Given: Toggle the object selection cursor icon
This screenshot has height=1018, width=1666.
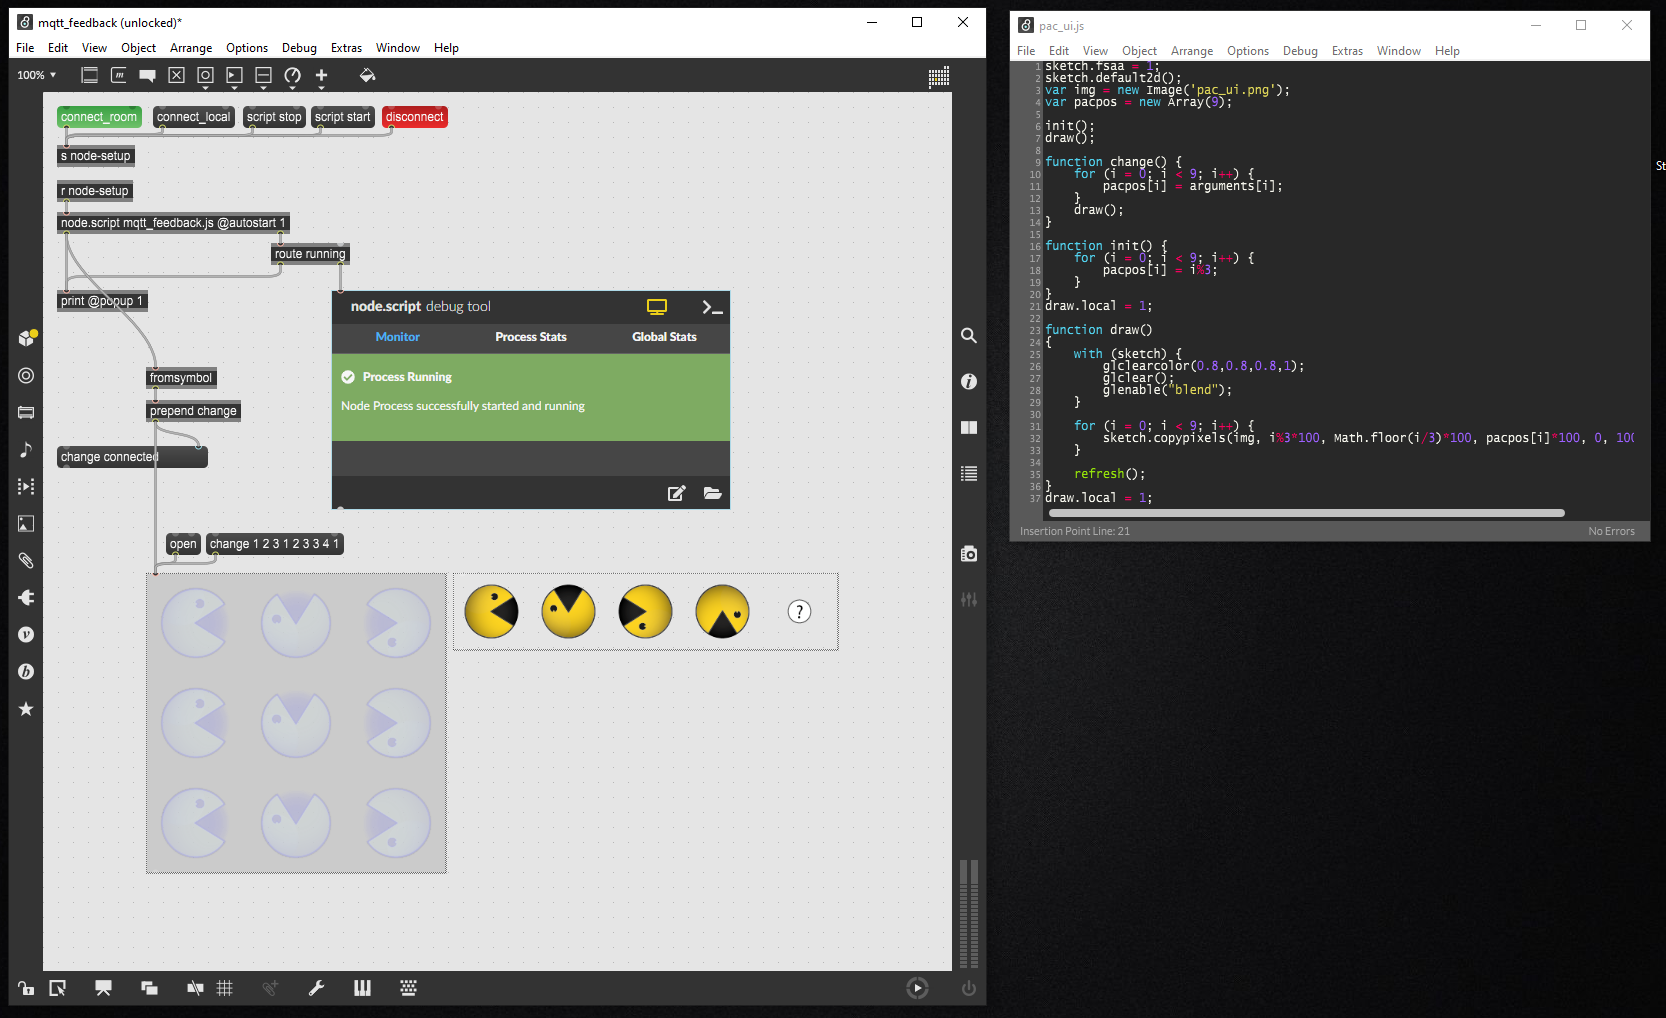Looking at the screenshot, I should (x=58, y=988).
